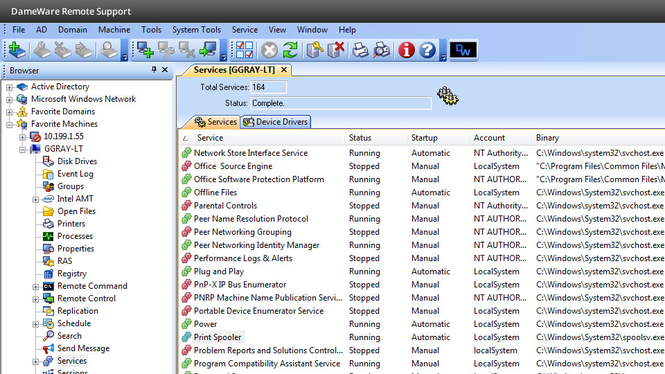Open the File menu

click(x=18, y=30)
